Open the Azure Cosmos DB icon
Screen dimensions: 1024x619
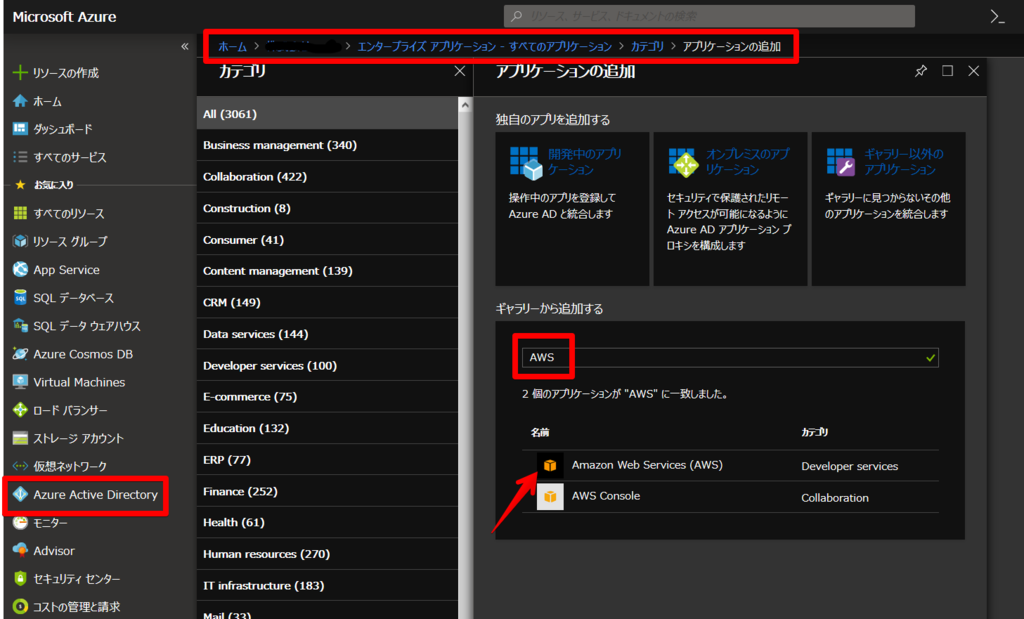pyautogui.click(x=20, y=353)
